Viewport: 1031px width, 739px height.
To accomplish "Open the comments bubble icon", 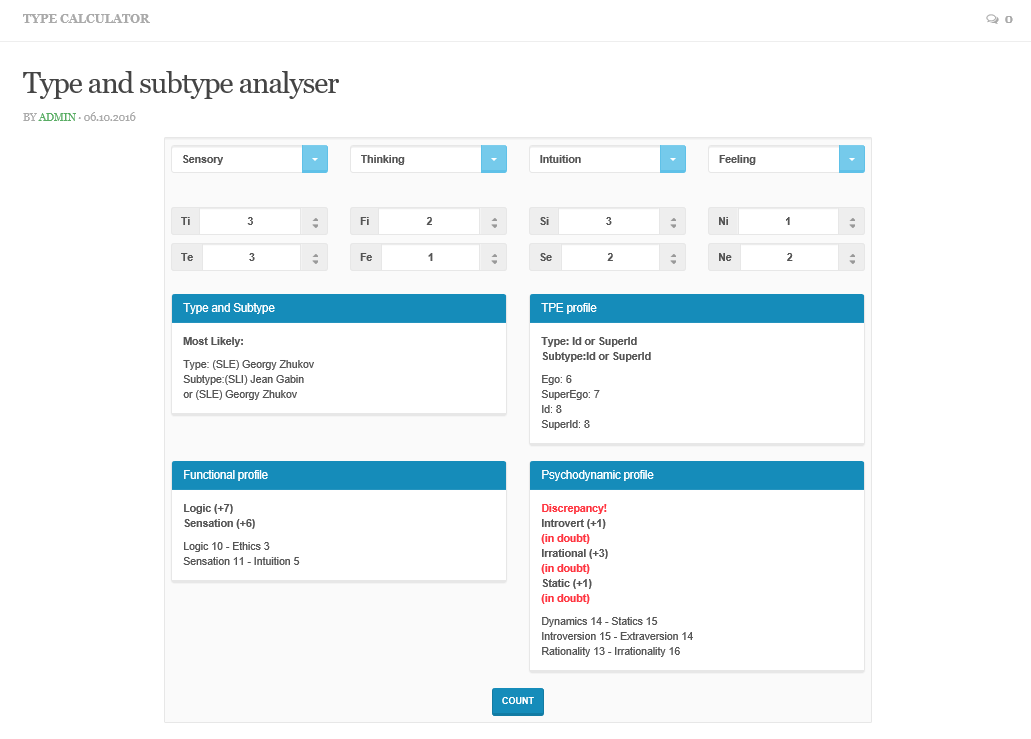I will 992,19.
